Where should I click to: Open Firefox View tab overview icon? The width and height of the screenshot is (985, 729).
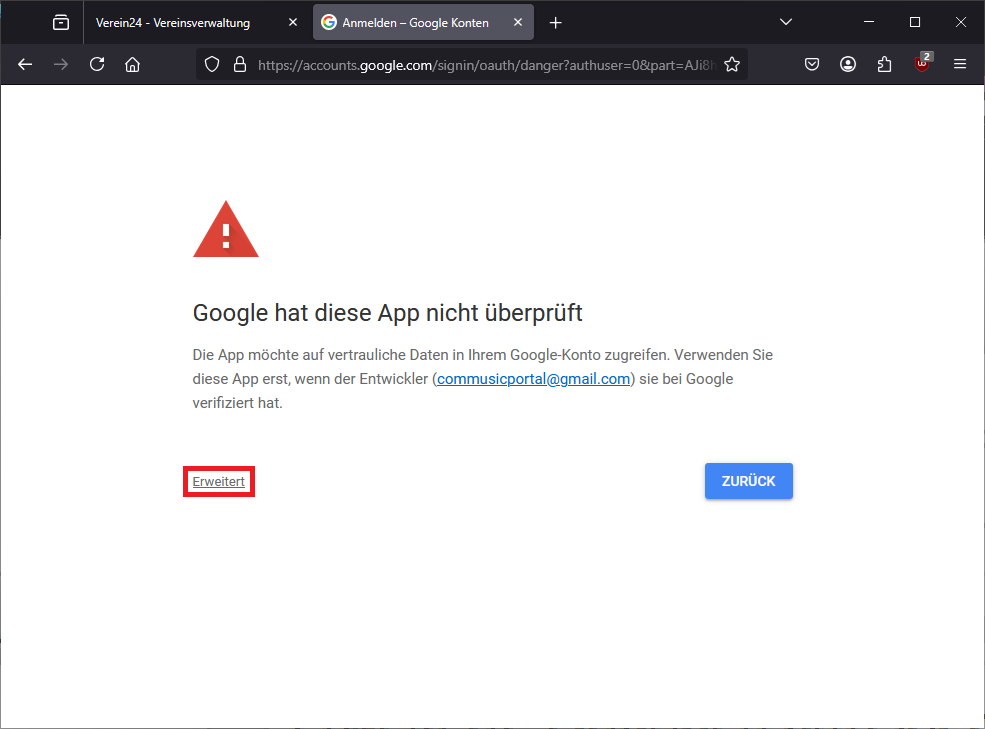61,23
